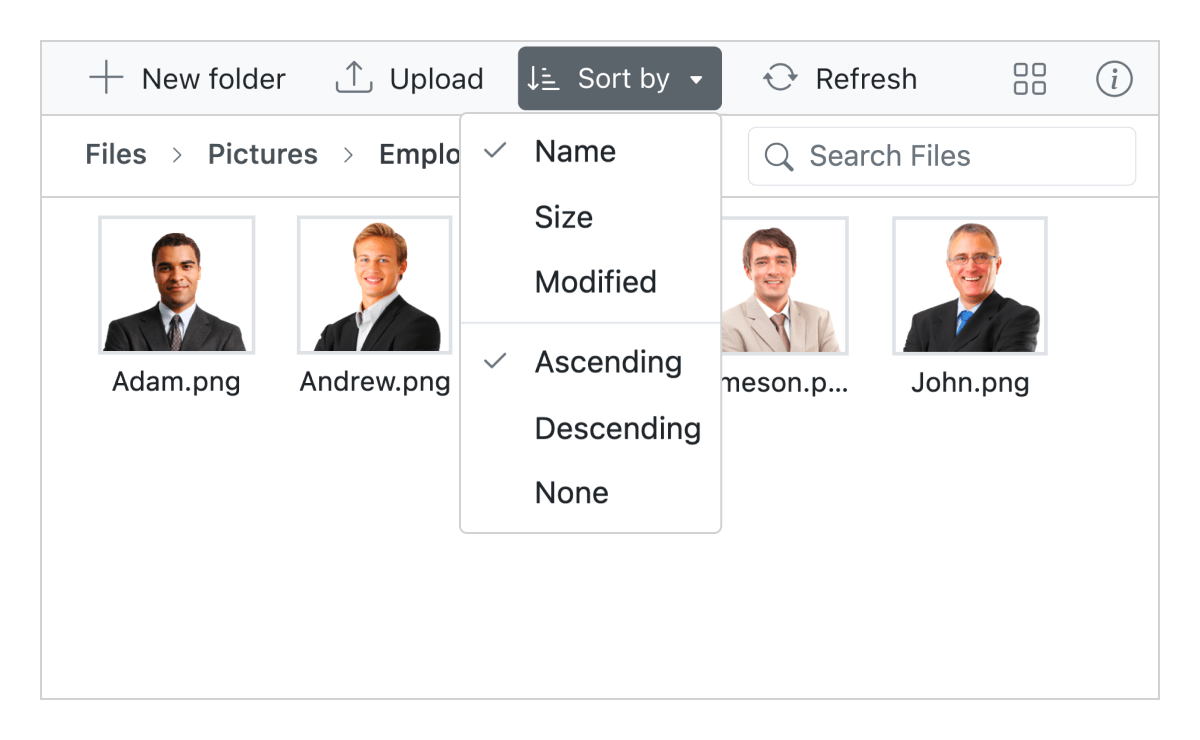Open the Sort by dropdown arrow
The height and width of the screenshot is (740, 1200).
(697, 78)
